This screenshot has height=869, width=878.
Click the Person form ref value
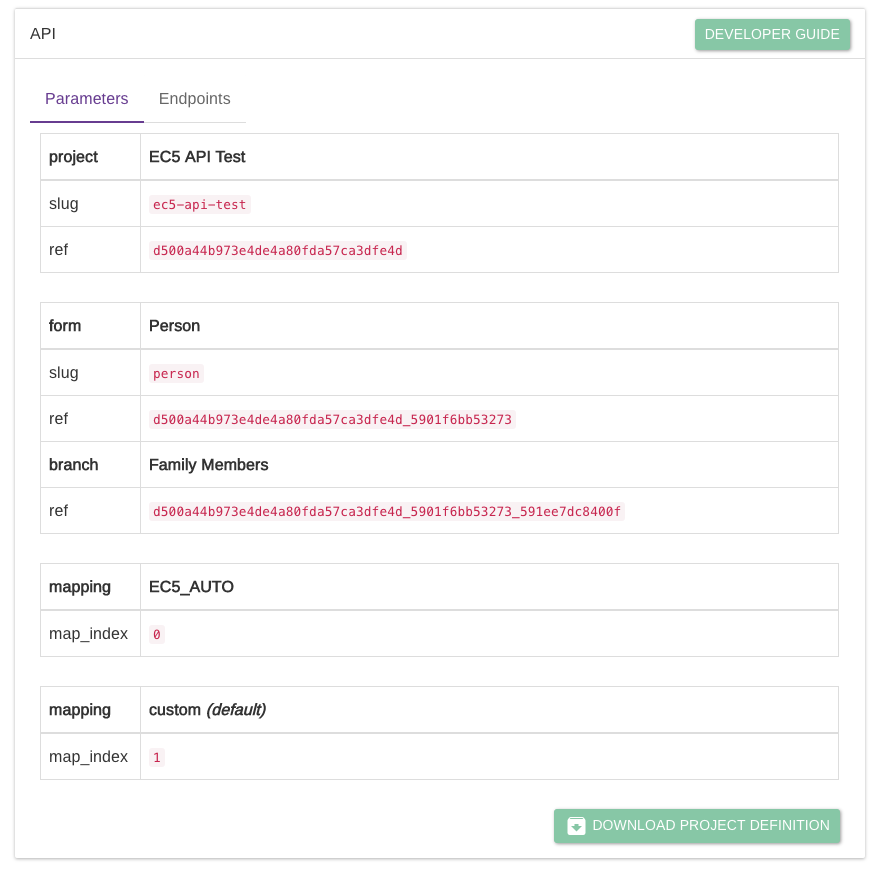(332, 420)
